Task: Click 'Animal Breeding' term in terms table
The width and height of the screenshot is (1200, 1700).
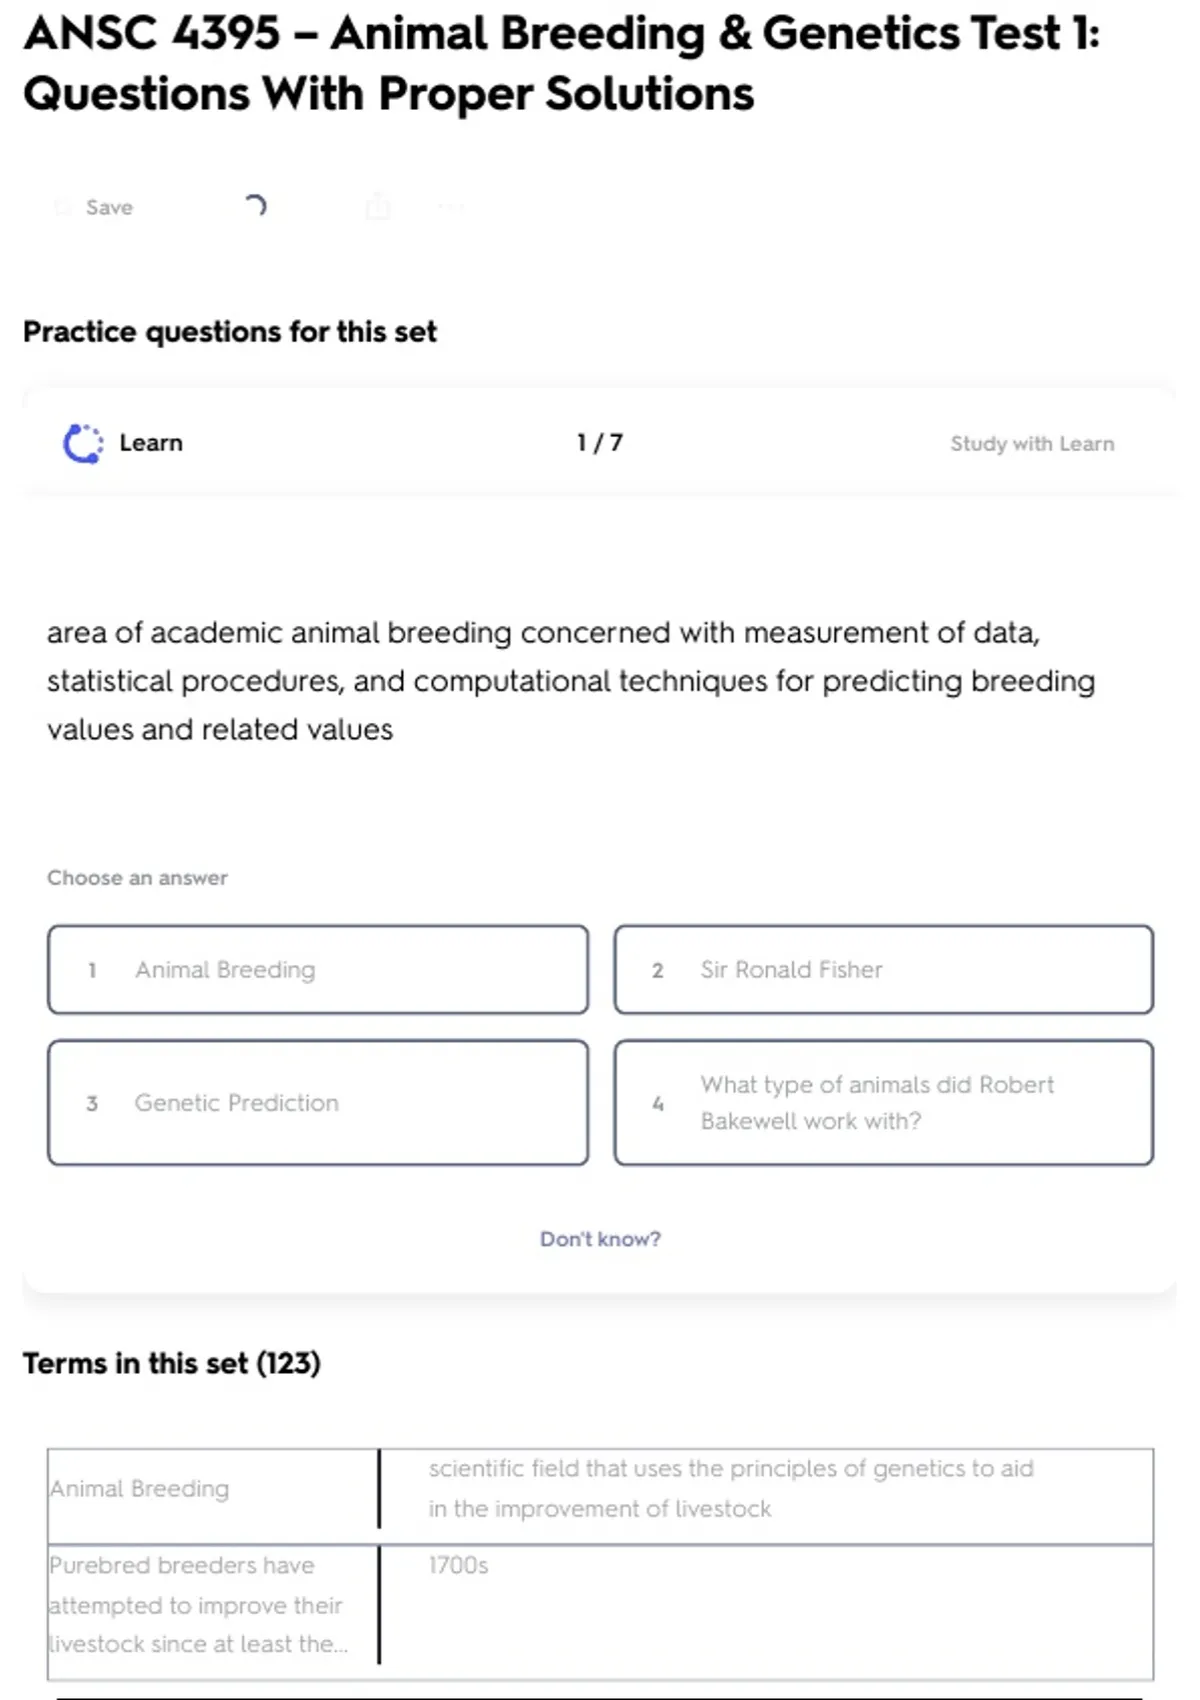Action: click(x=140, y=1489)
